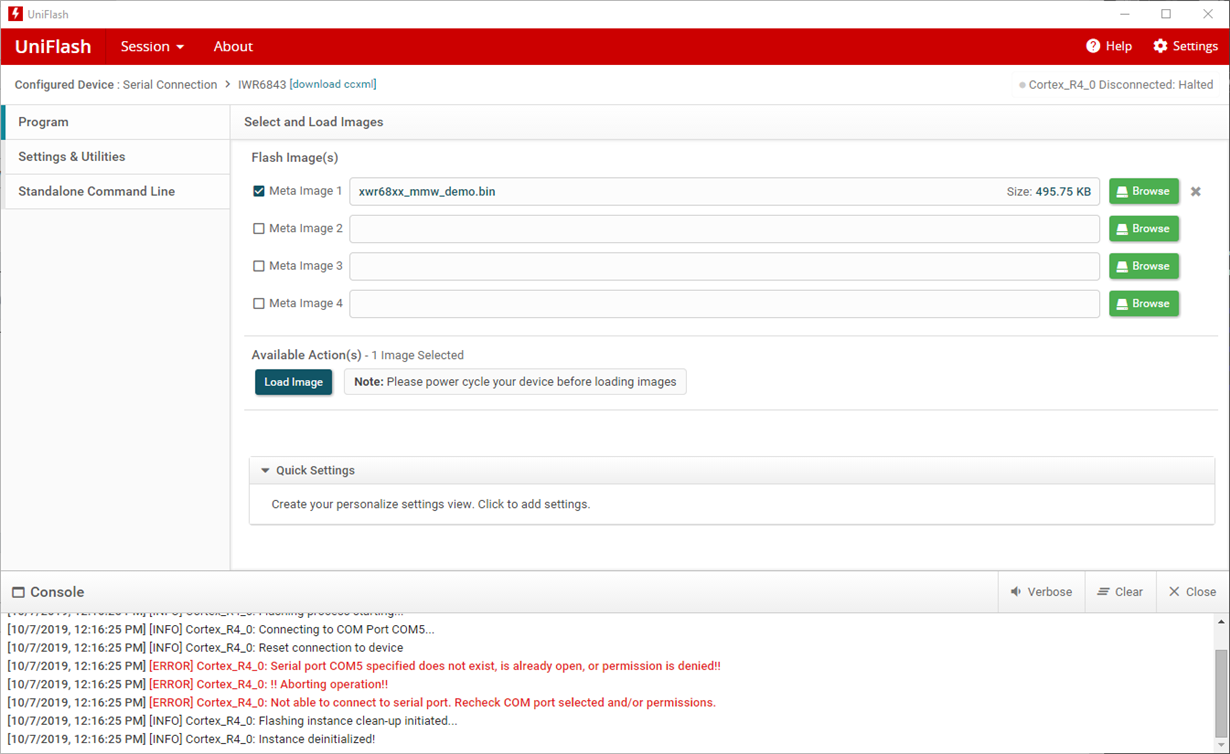Image resolution: width=1230 pixels, height=754 pixels.
Task: Click the Meta Image 1 file path field
Action: point(724,191)
